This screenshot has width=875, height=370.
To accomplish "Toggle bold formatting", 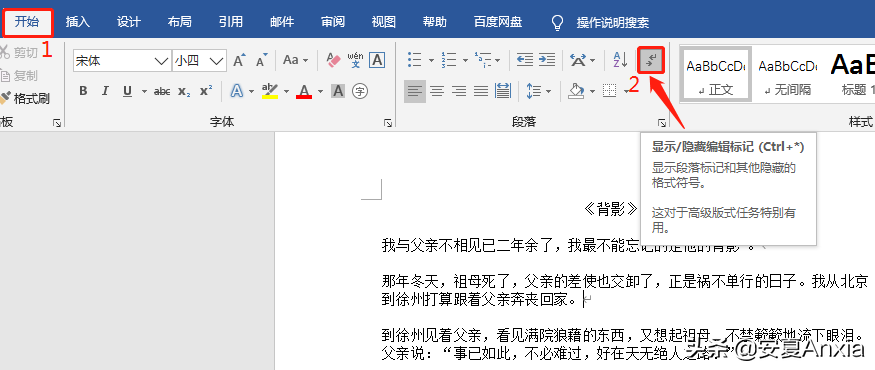I will (83, 91).
